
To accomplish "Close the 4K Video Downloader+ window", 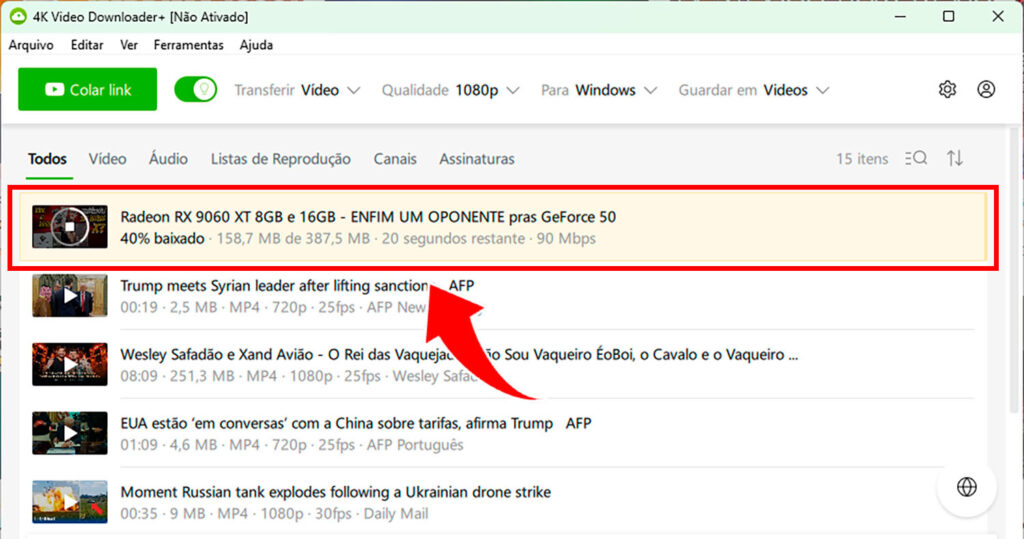I will 998,16.
